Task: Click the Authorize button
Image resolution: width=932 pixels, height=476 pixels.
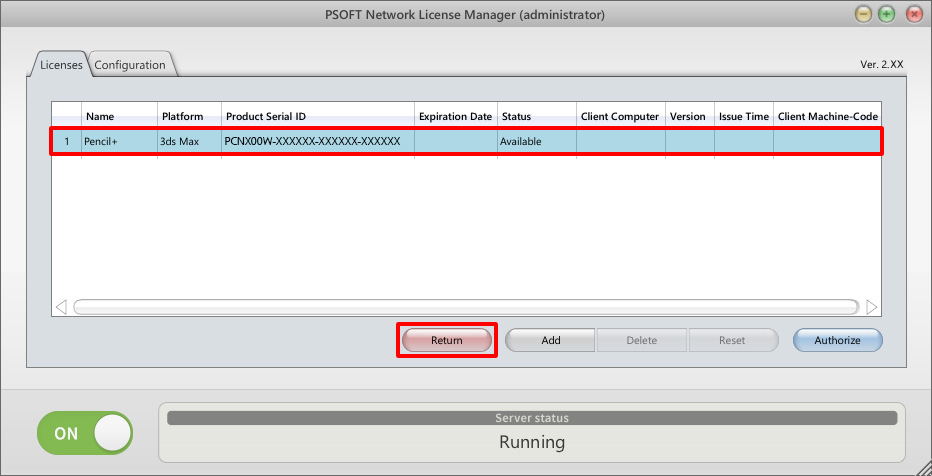Action: [x=837, y=340]
